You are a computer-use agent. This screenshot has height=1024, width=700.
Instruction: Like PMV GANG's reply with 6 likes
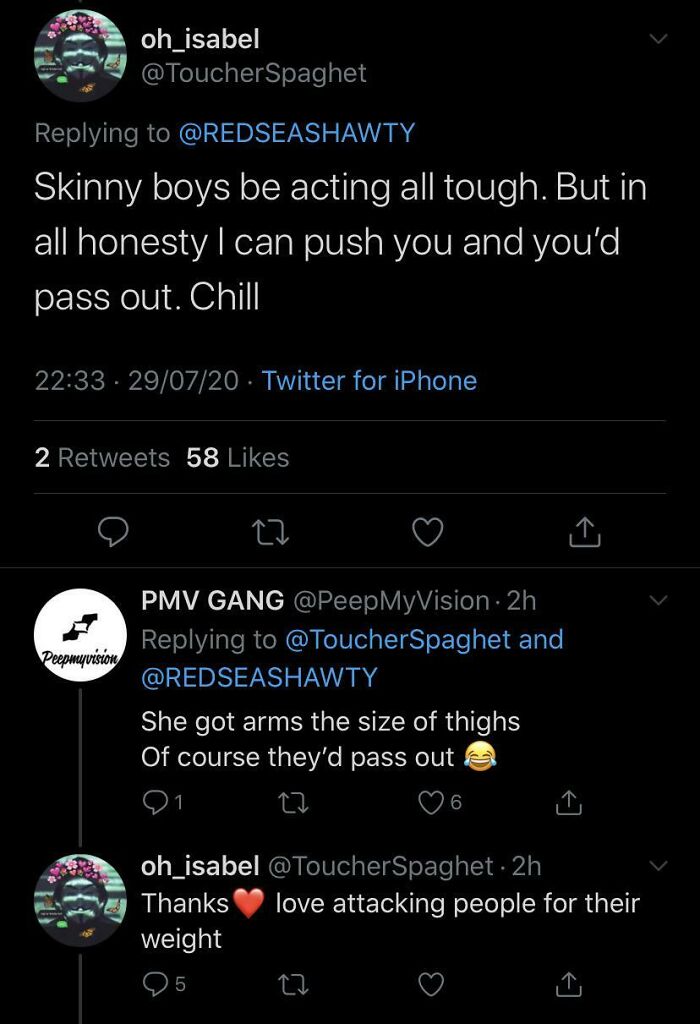coord(439,802)
